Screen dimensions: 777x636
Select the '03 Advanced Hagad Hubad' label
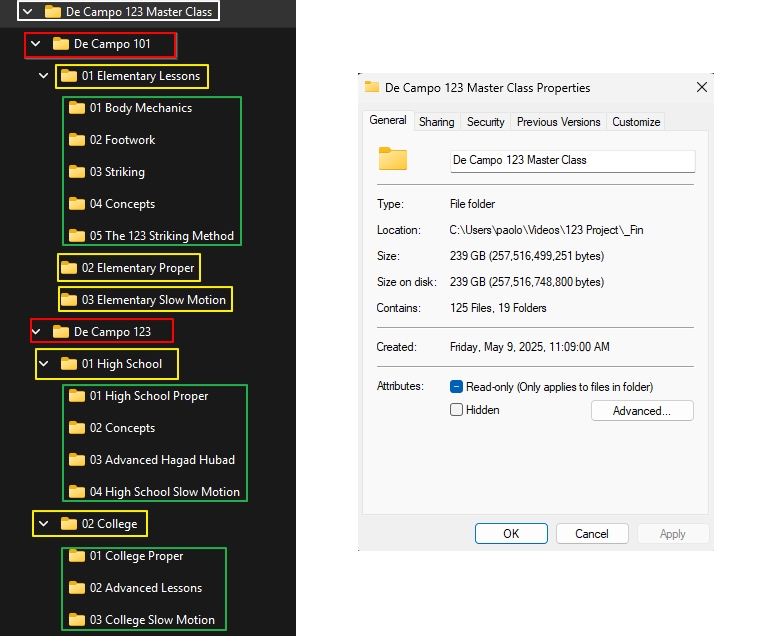tap(162, 460)
